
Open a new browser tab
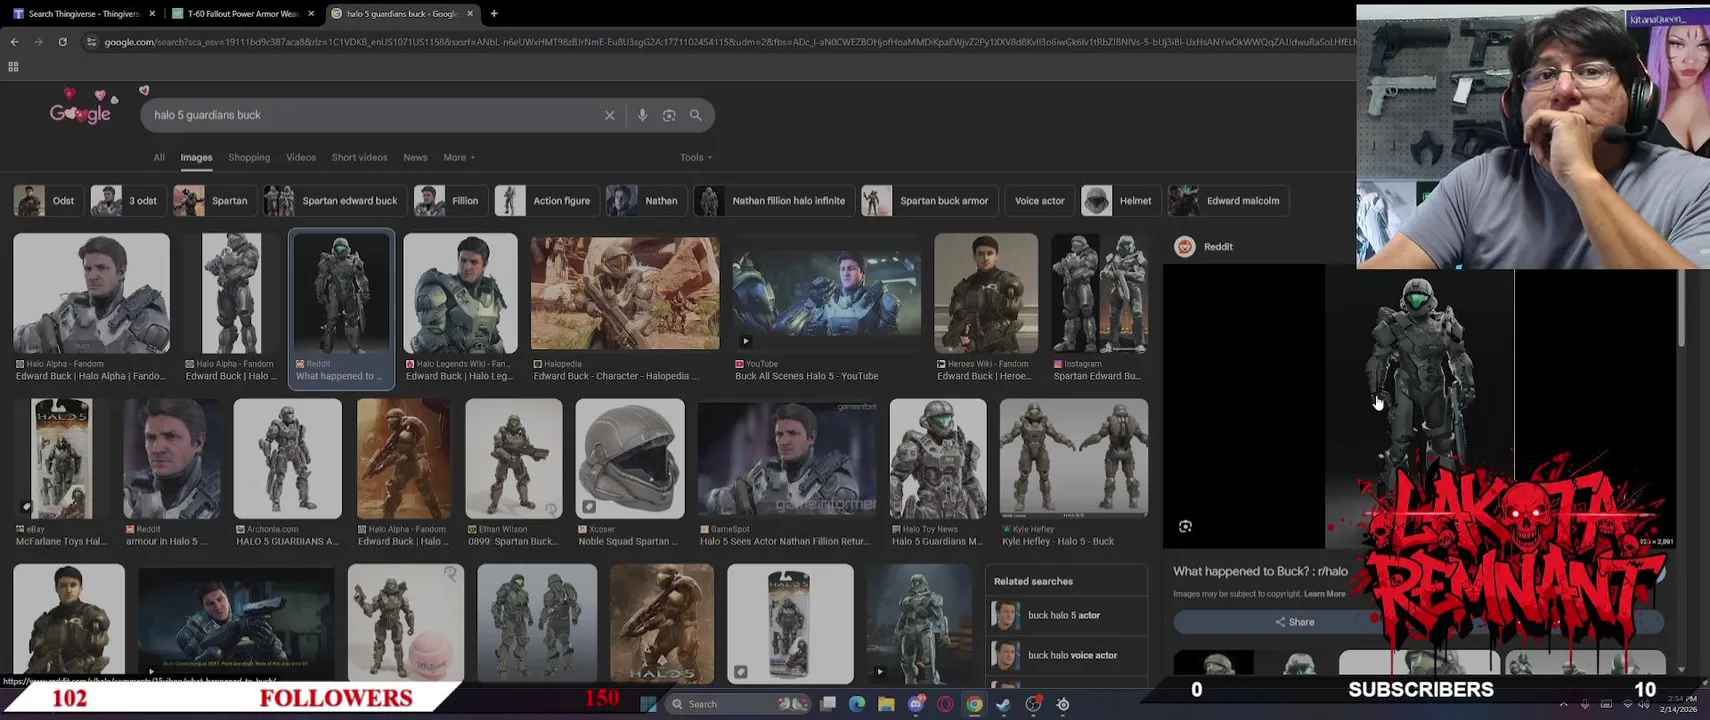(x=494, y=14)
